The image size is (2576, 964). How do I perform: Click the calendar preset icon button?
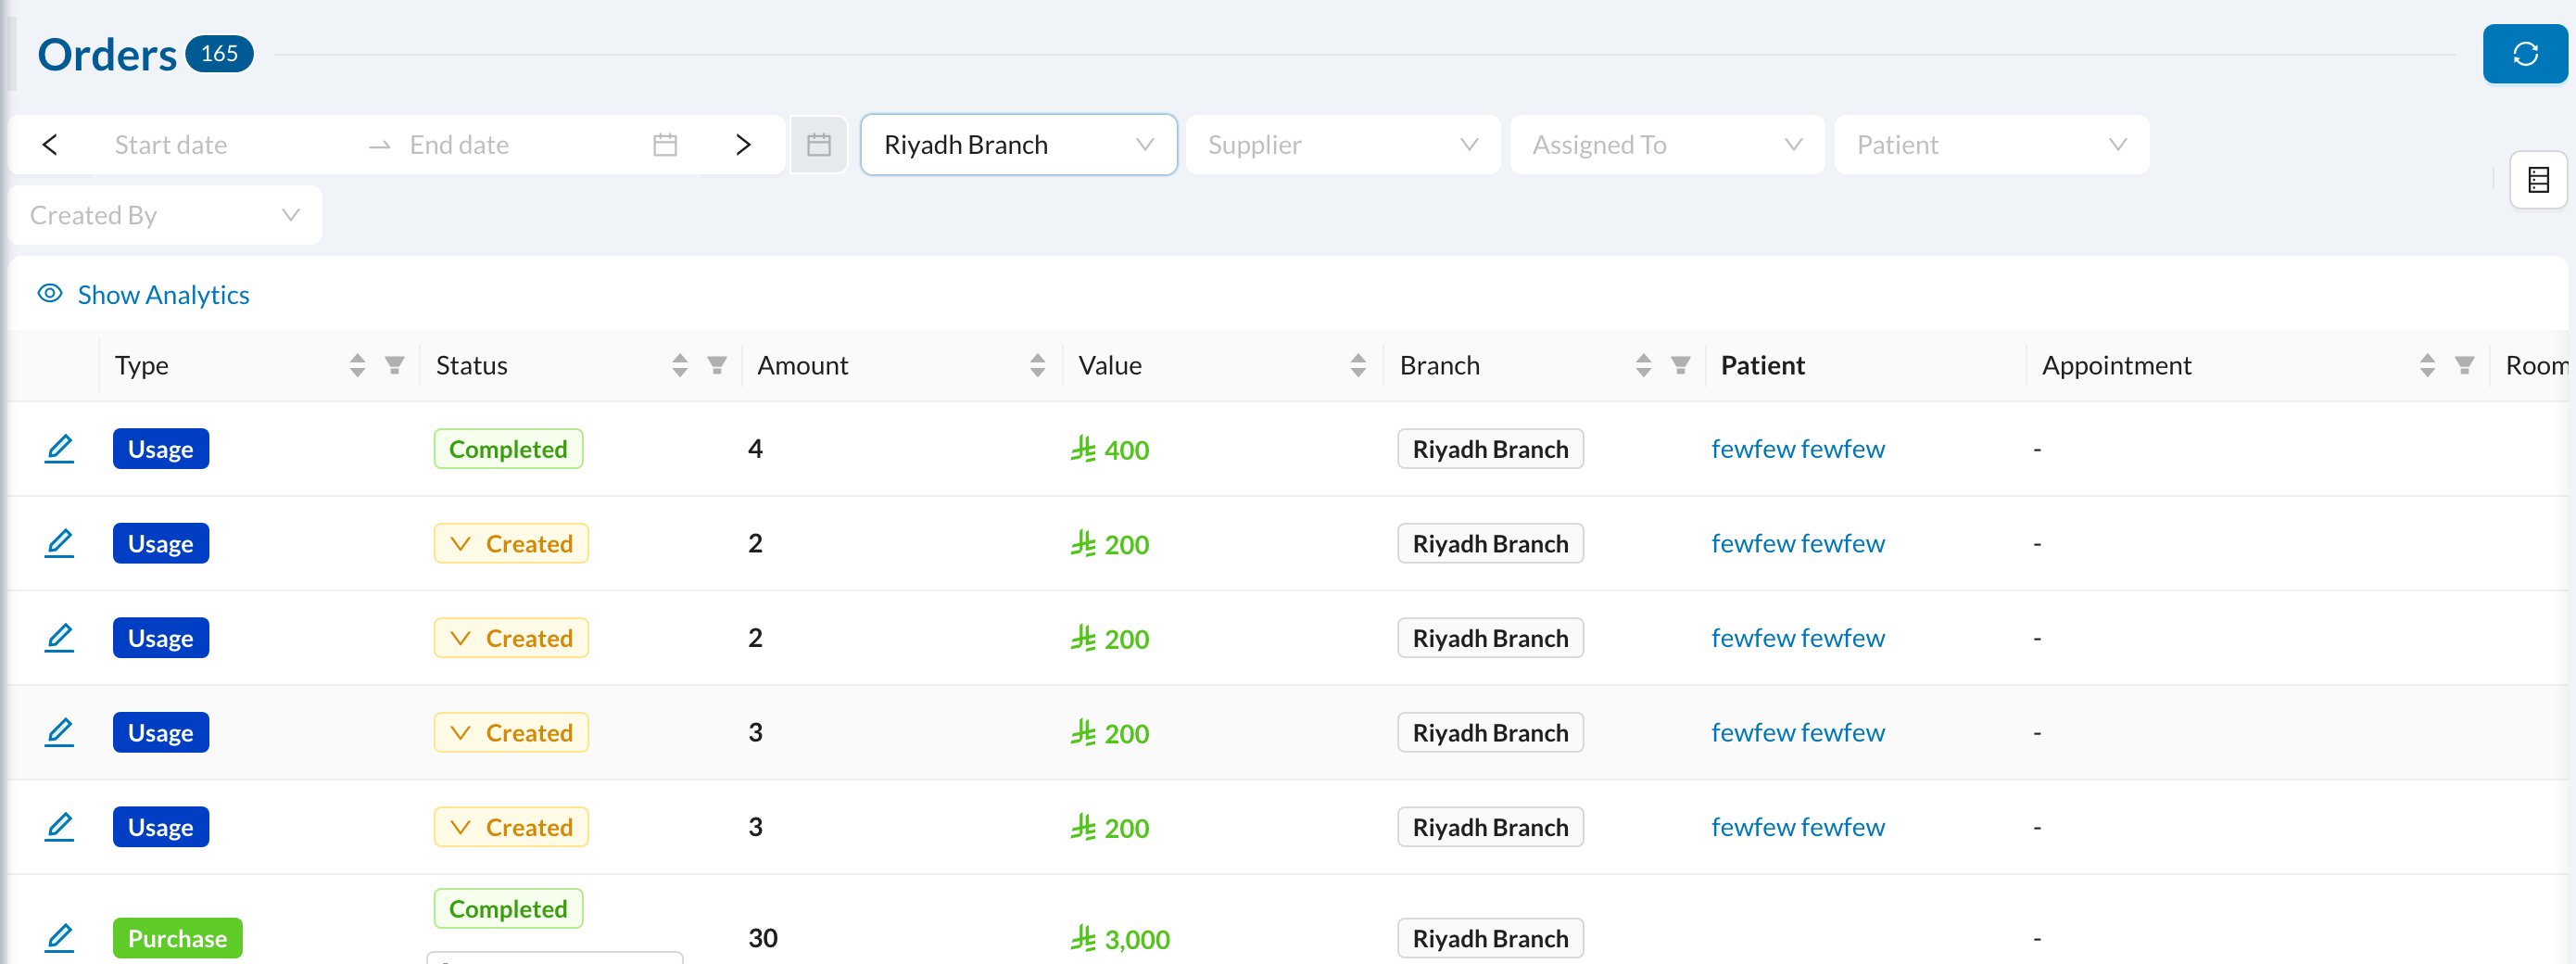pos(819,145)
